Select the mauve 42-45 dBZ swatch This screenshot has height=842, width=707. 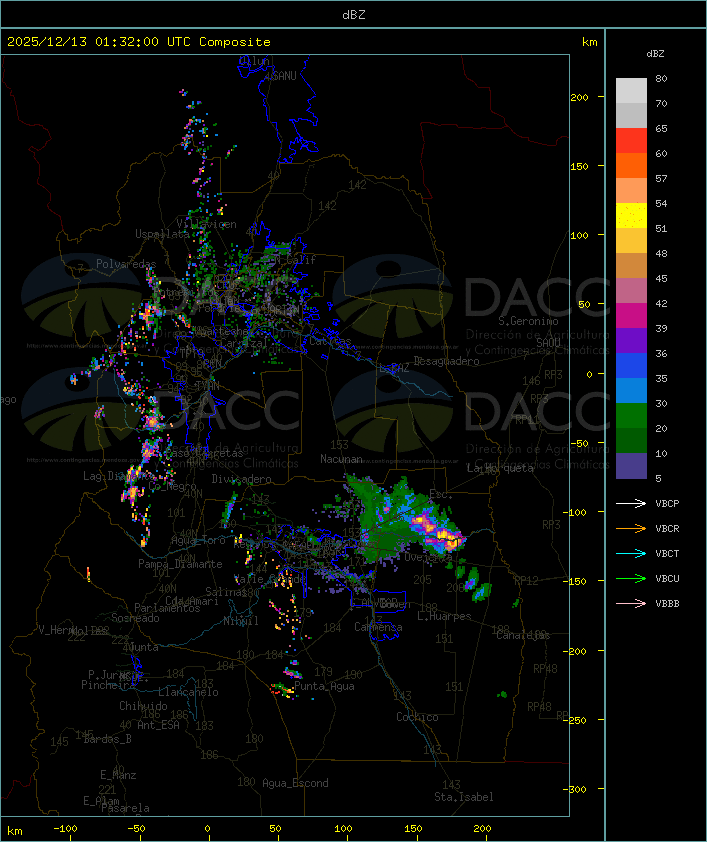tap(631, 291)
